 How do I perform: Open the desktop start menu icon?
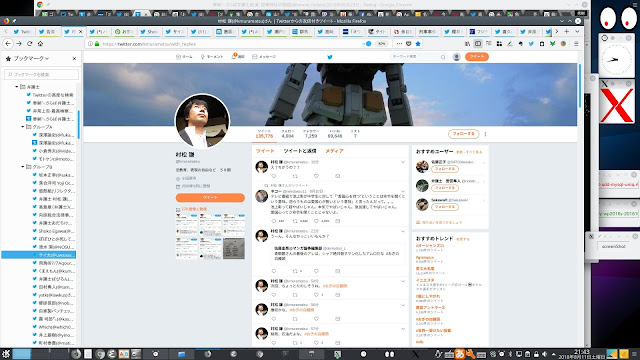pos(6,354)
